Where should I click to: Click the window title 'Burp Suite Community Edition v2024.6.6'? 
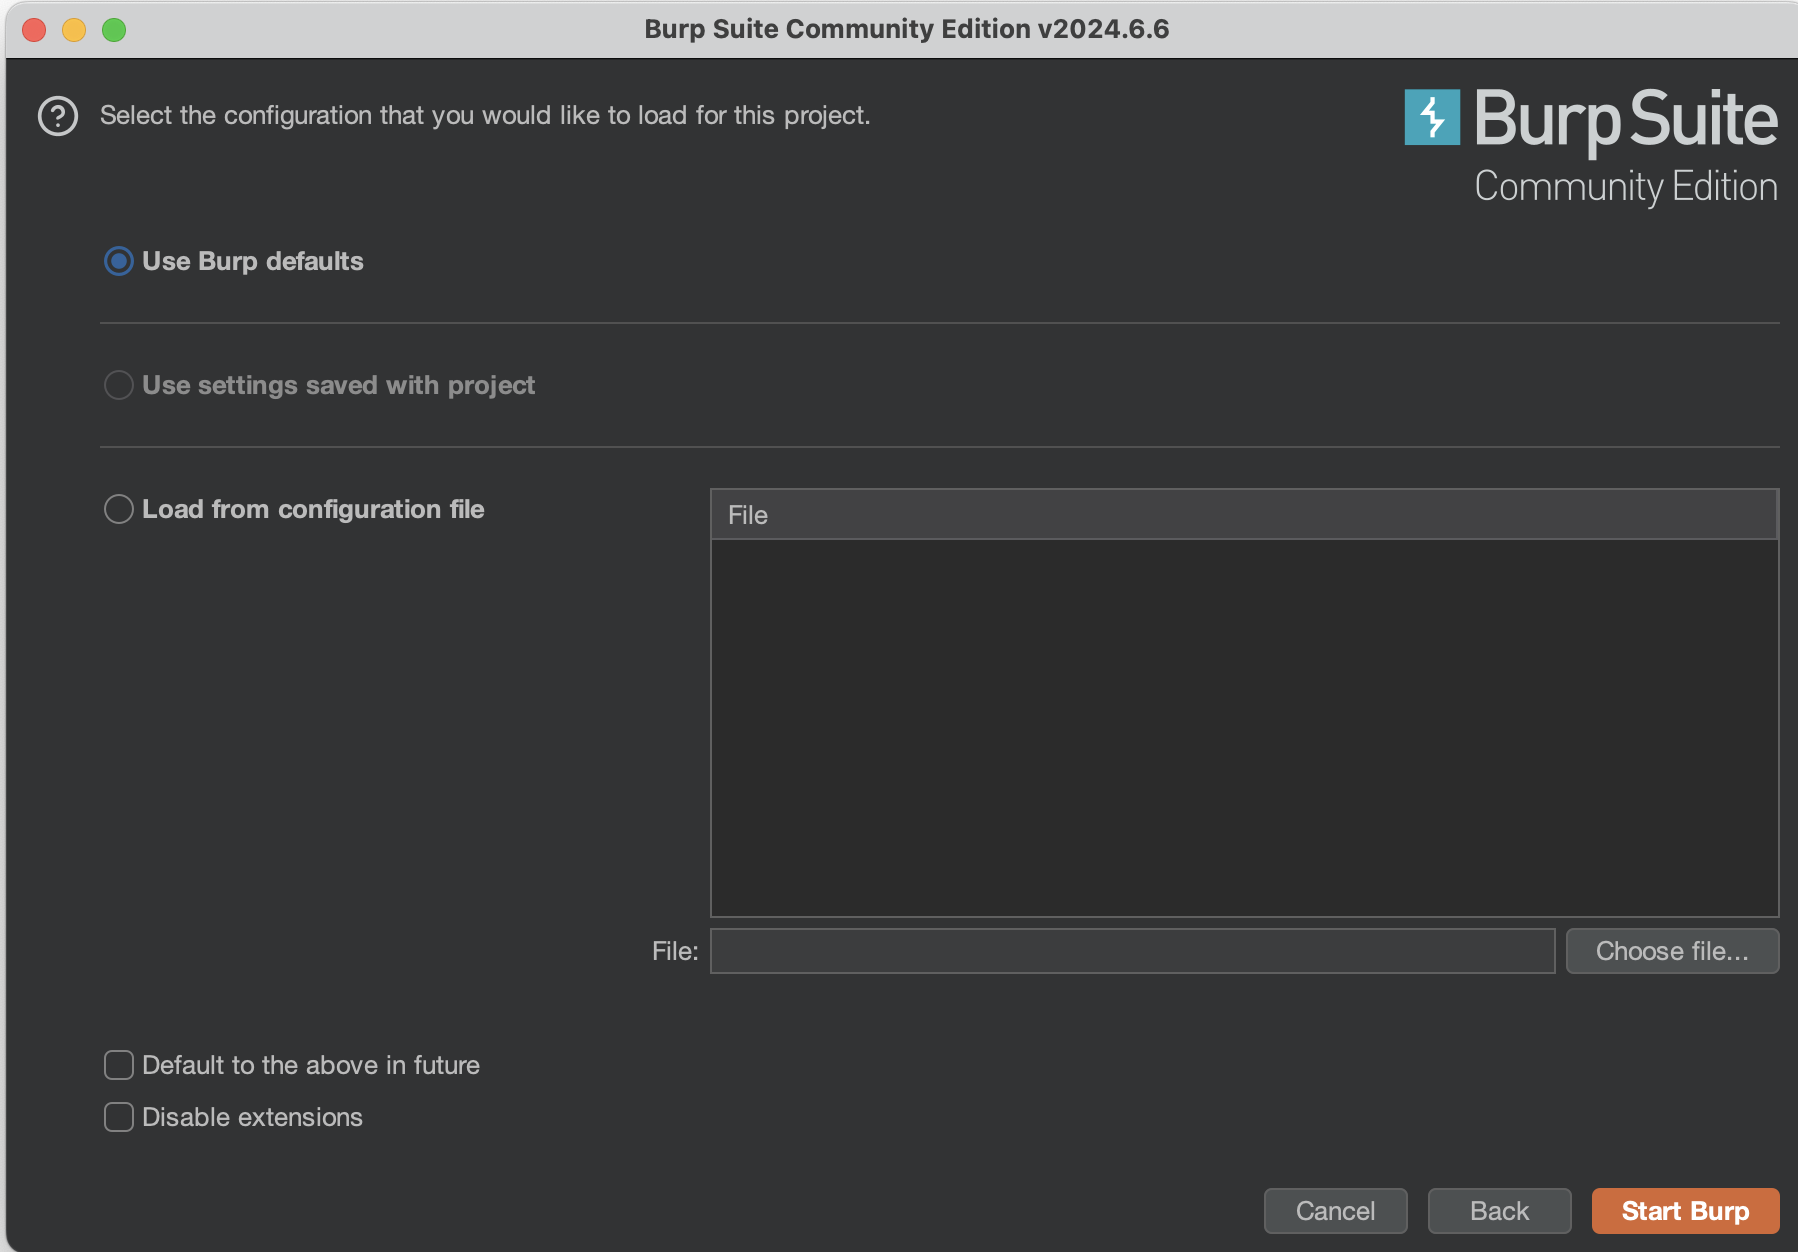point(906,29)
